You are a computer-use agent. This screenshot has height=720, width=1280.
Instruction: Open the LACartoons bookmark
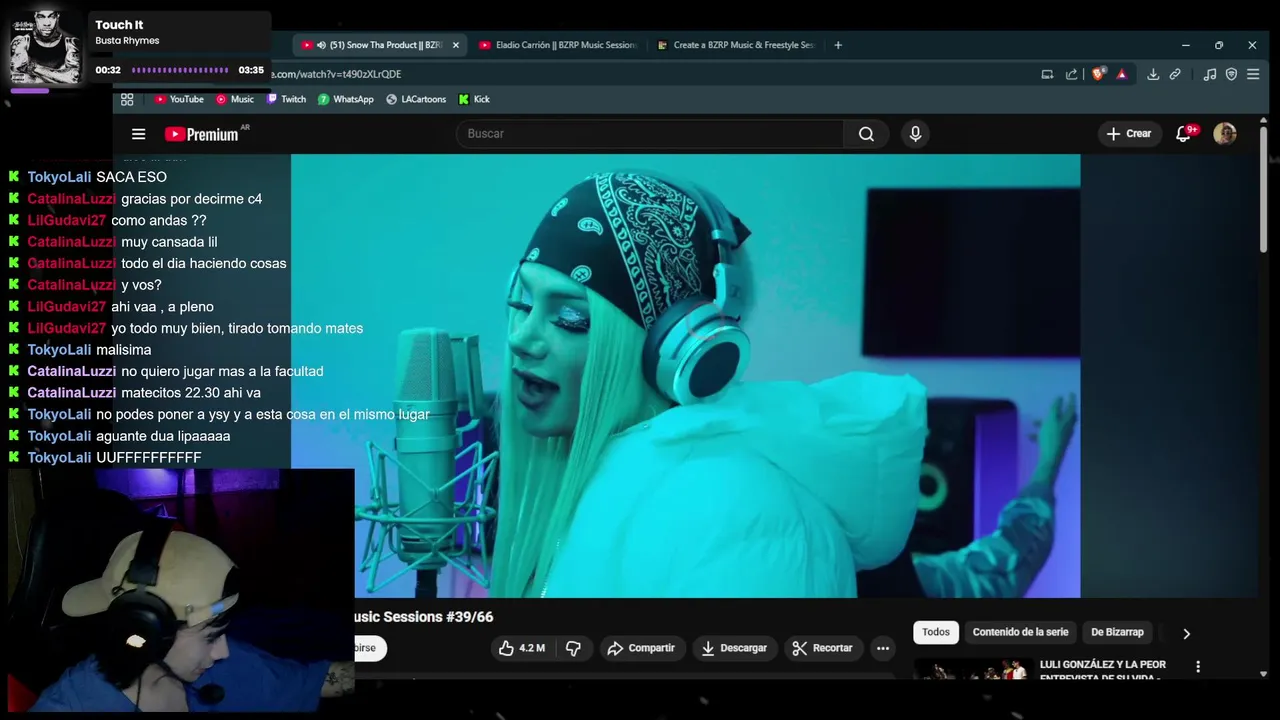coord(416,99)
